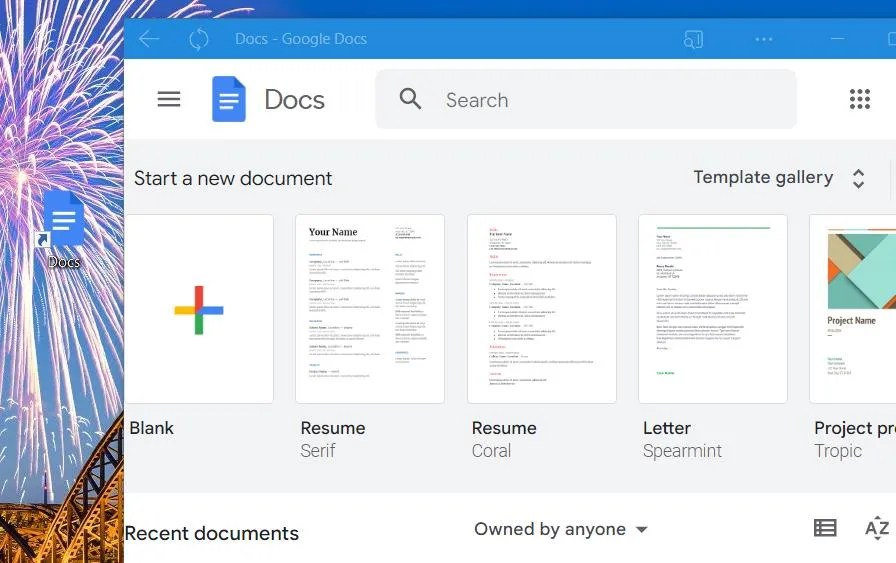Open the three-dot app menu

point(763,39)
